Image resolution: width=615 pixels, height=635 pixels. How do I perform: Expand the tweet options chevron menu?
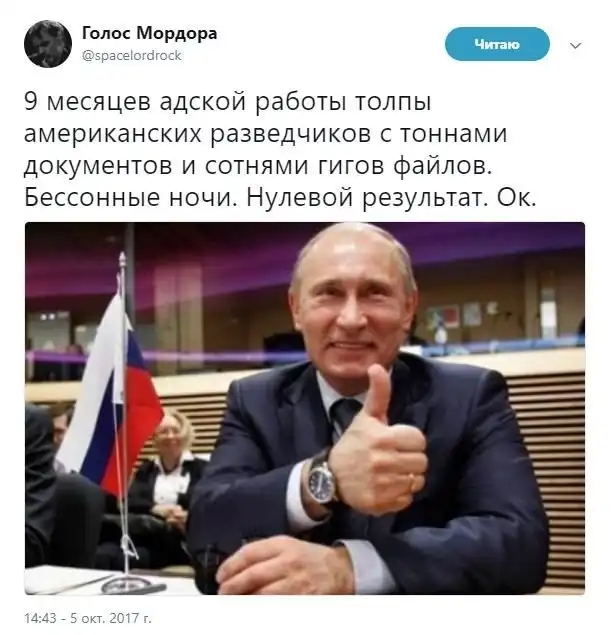[x=575, y=45]
